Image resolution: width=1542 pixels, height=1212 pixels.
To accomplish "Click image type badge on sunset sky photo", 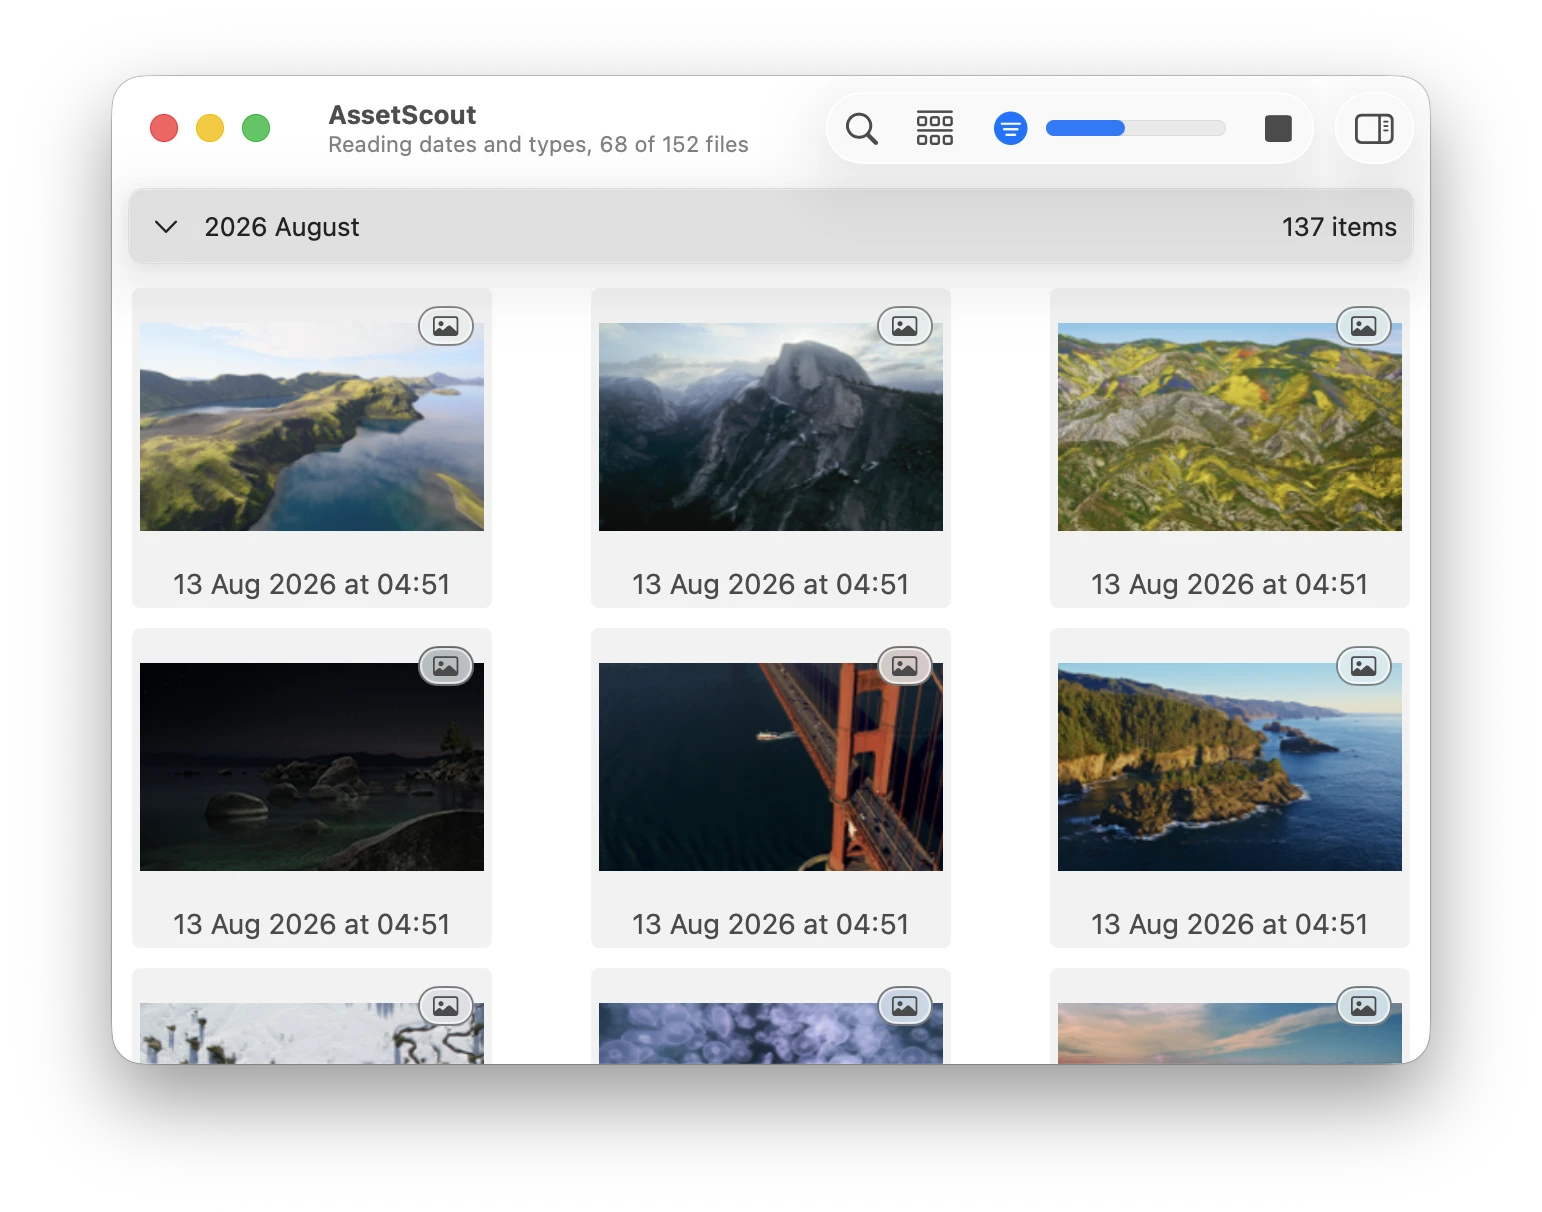I will coord(1364,1006).
